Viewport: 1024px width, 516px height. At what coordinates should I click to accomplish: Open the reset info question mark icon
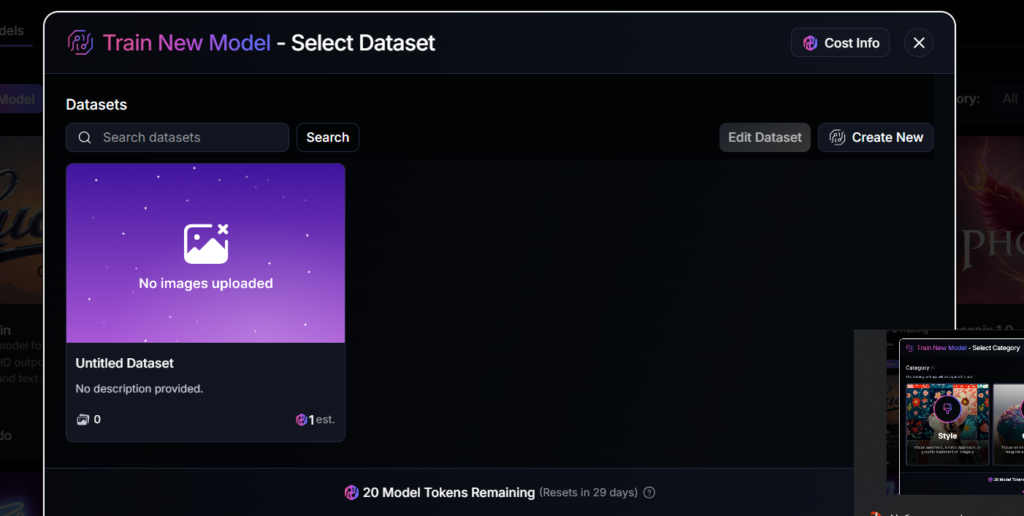(x=649, y=493)
